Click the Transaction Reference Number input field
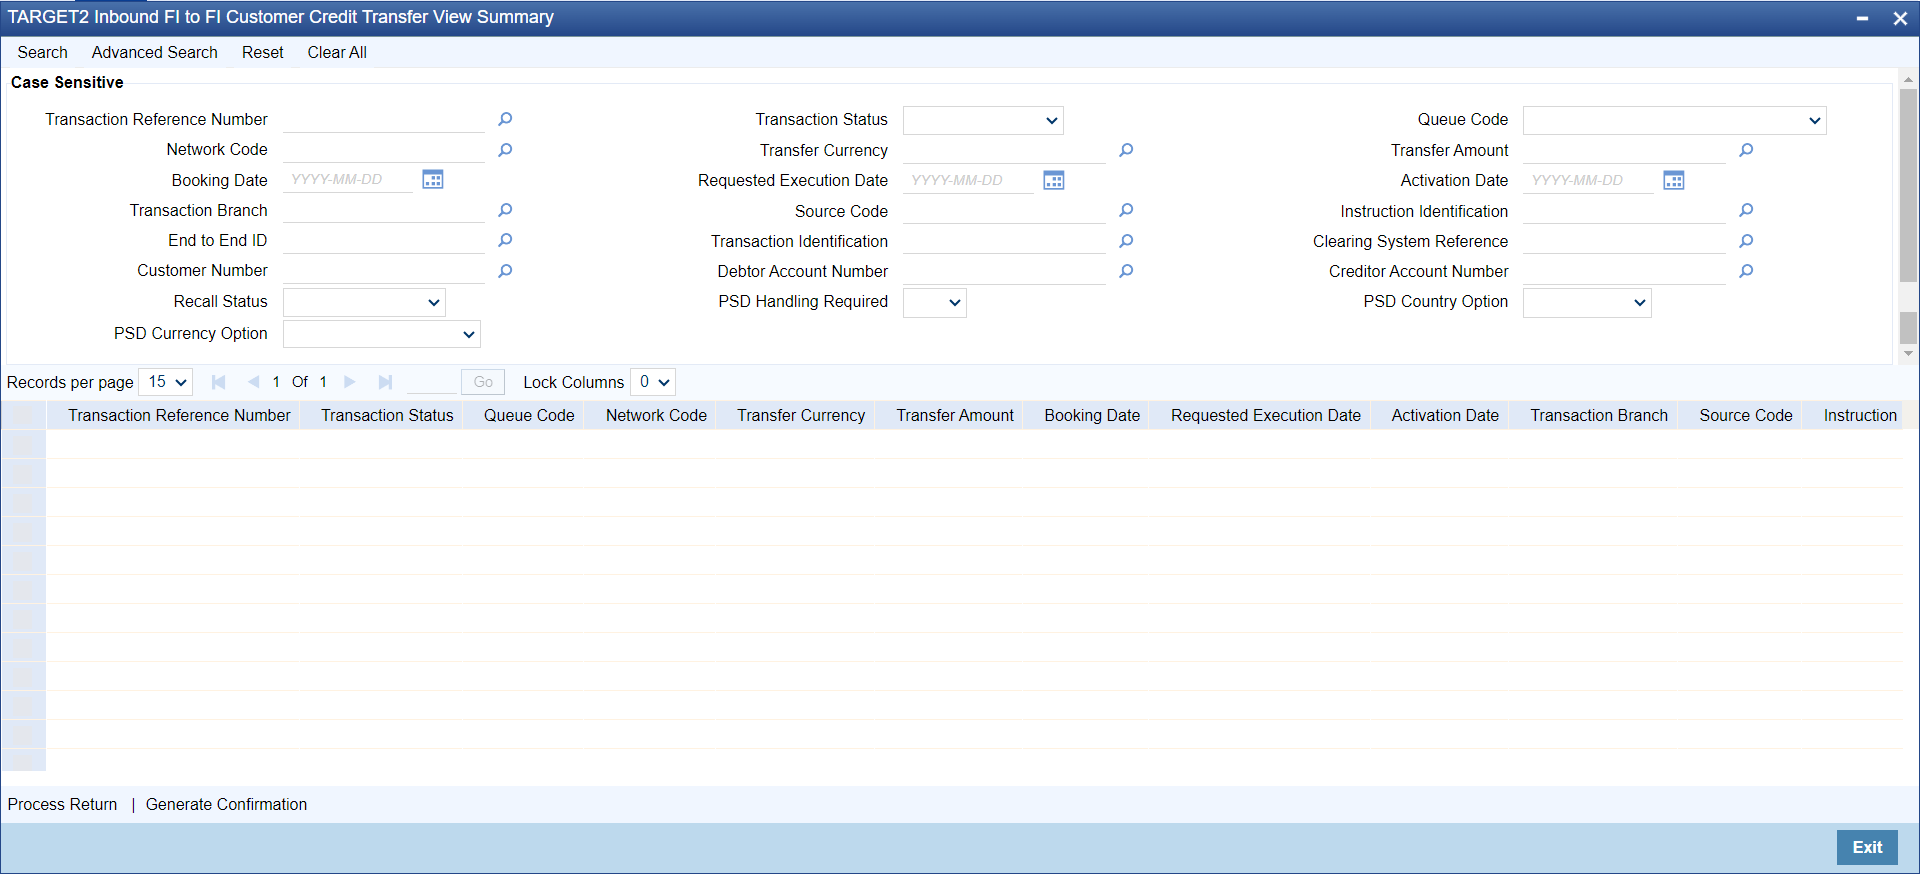The height and width of the screenshot is (876, 1920). pyautogui.click(x=384, y=120)
